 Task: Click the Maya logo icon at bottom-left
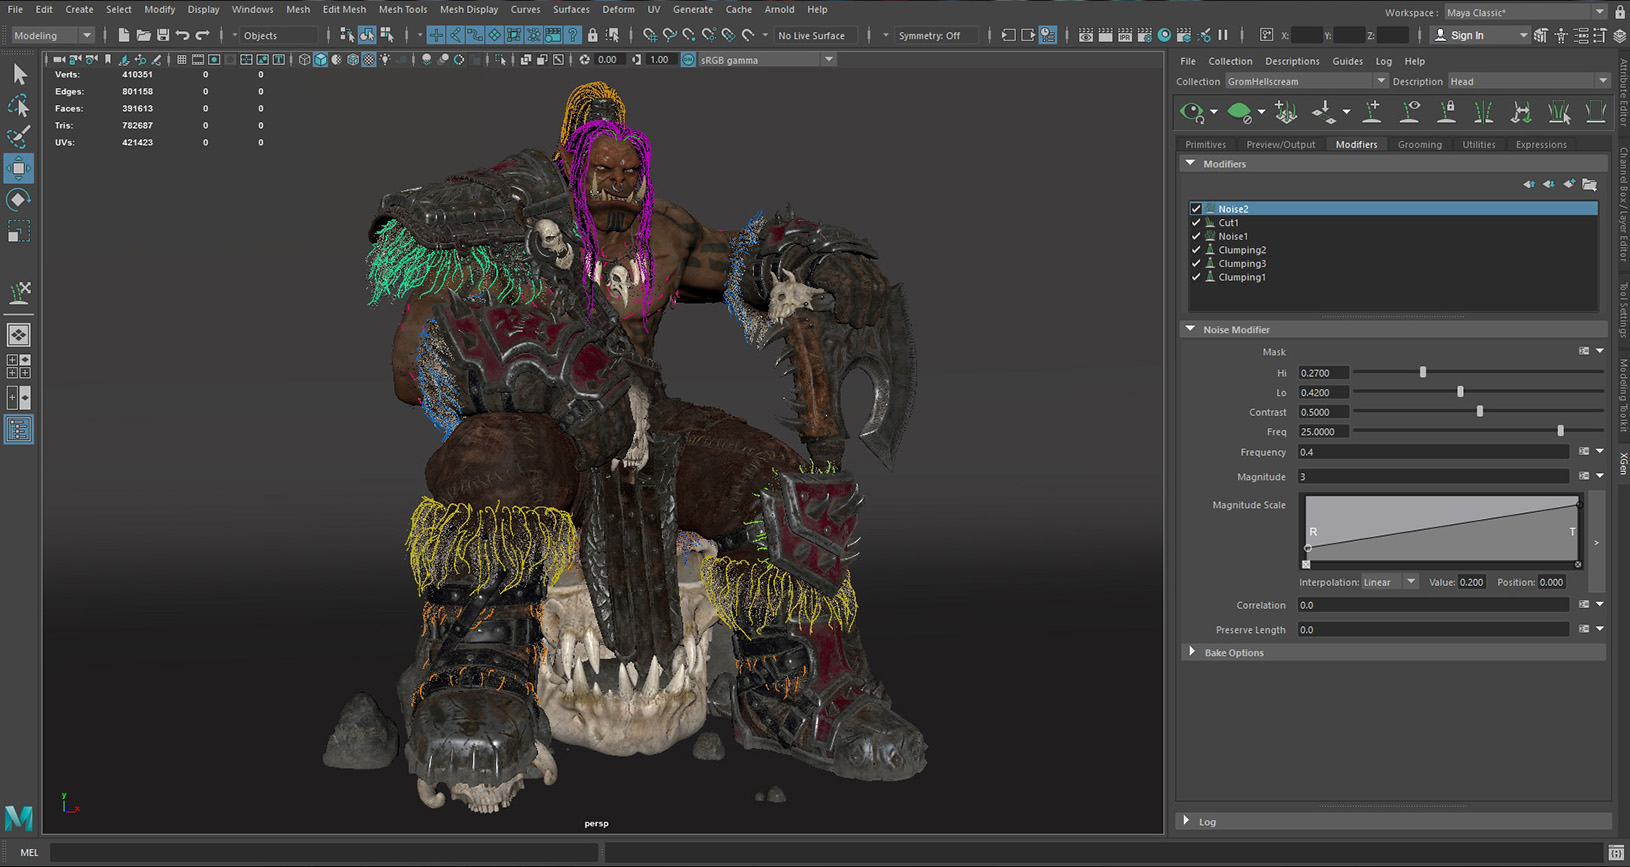click(19, 818)
